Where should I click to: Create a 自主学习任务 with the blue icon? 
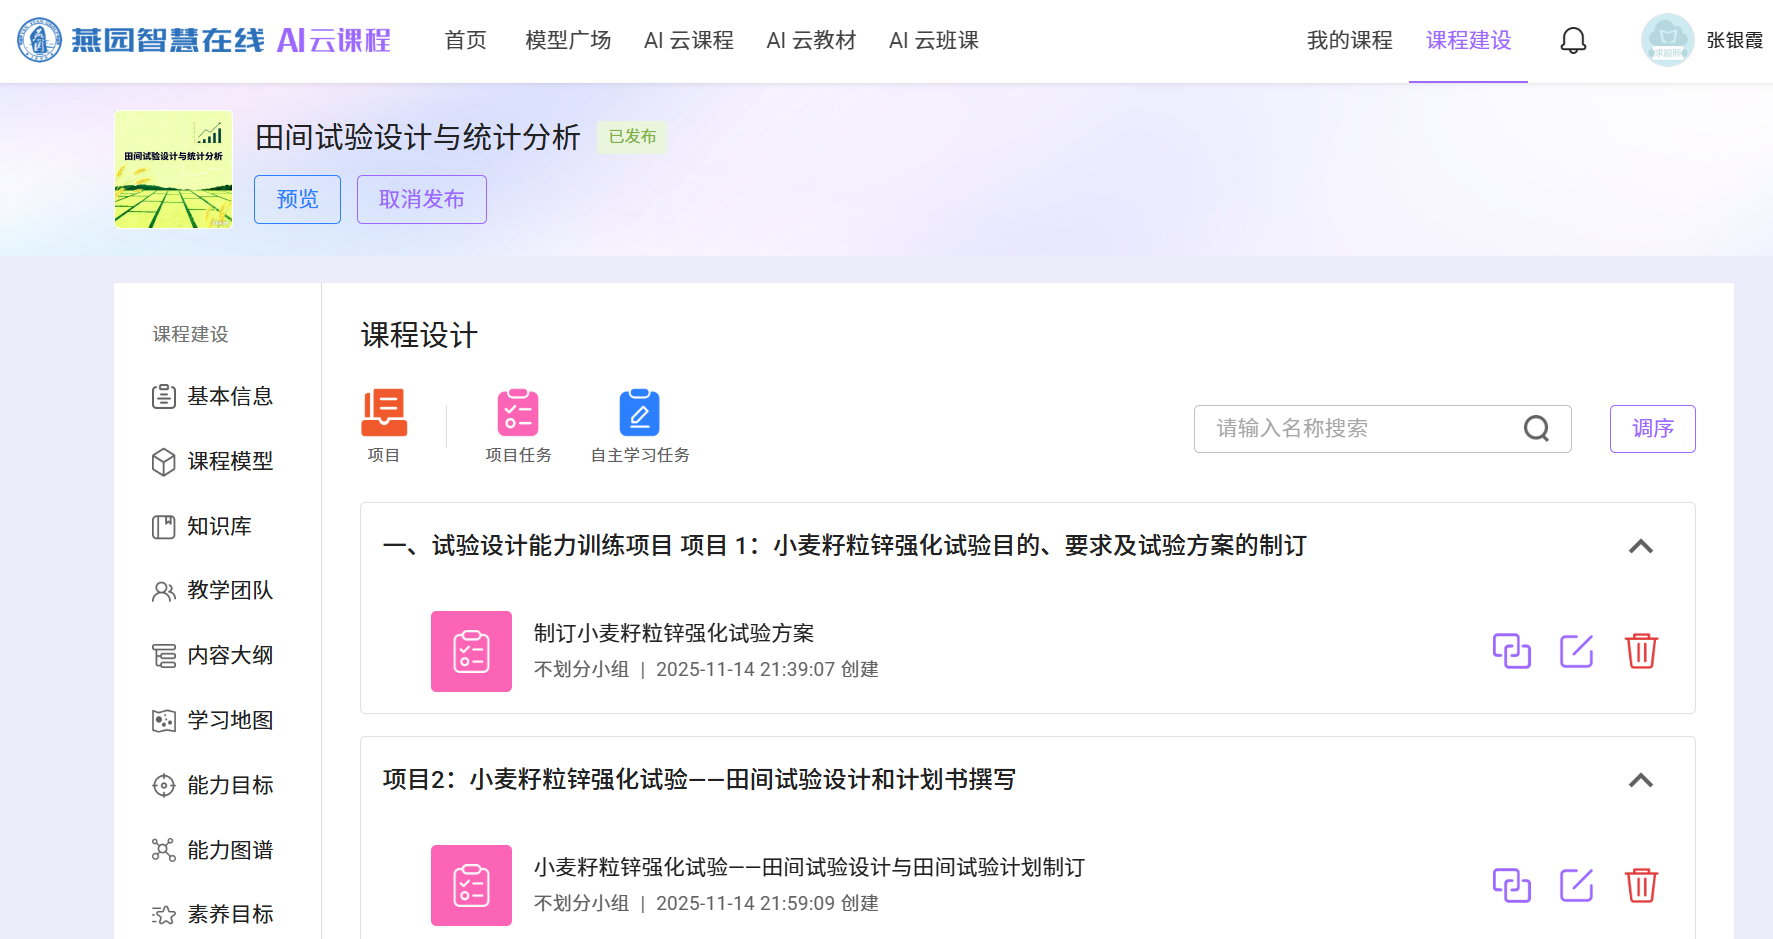[639, 414]
